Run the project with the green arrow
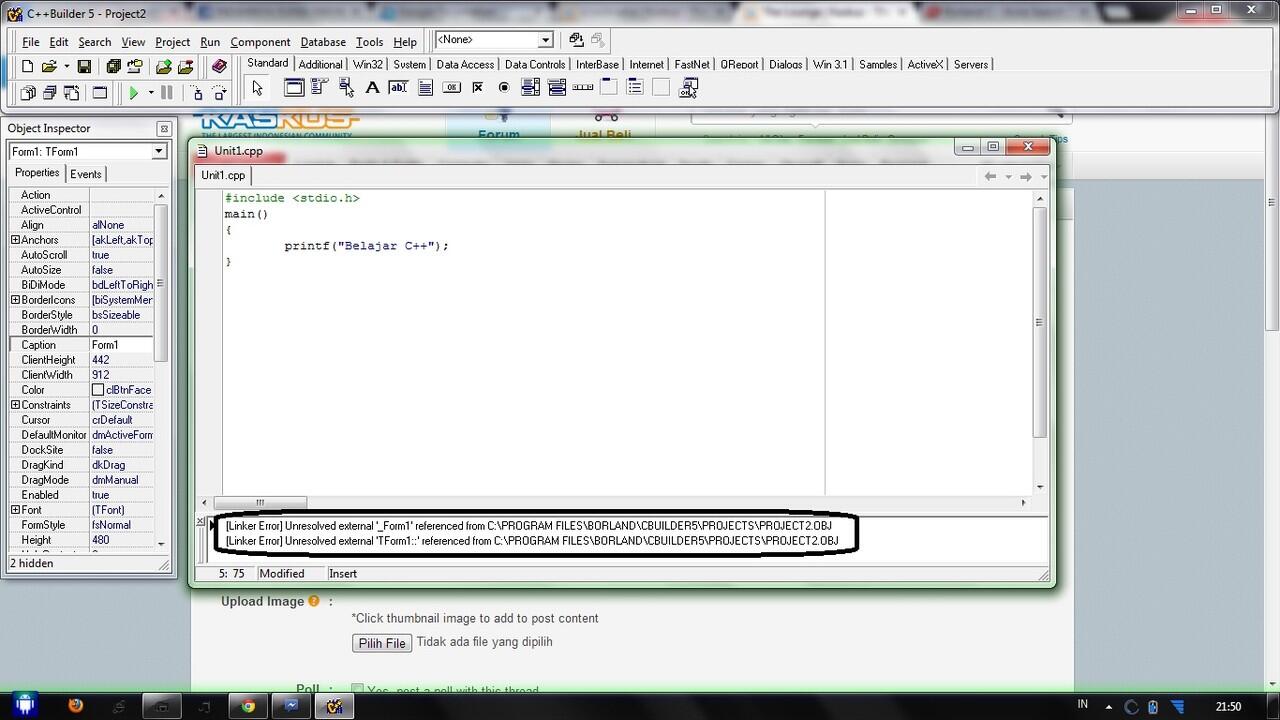 tap(133, 93)
